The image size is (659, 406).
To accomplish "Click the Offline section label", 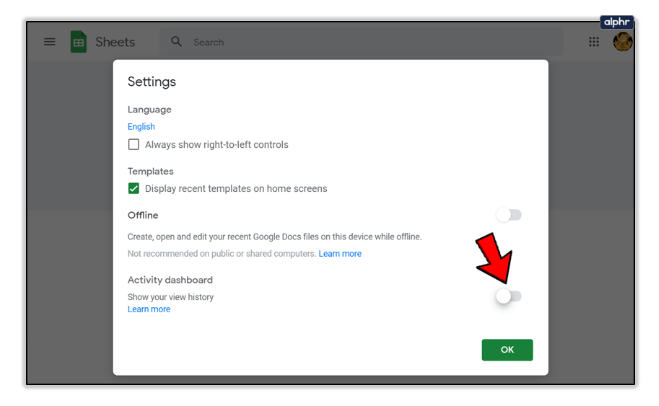I will [143, 215].
